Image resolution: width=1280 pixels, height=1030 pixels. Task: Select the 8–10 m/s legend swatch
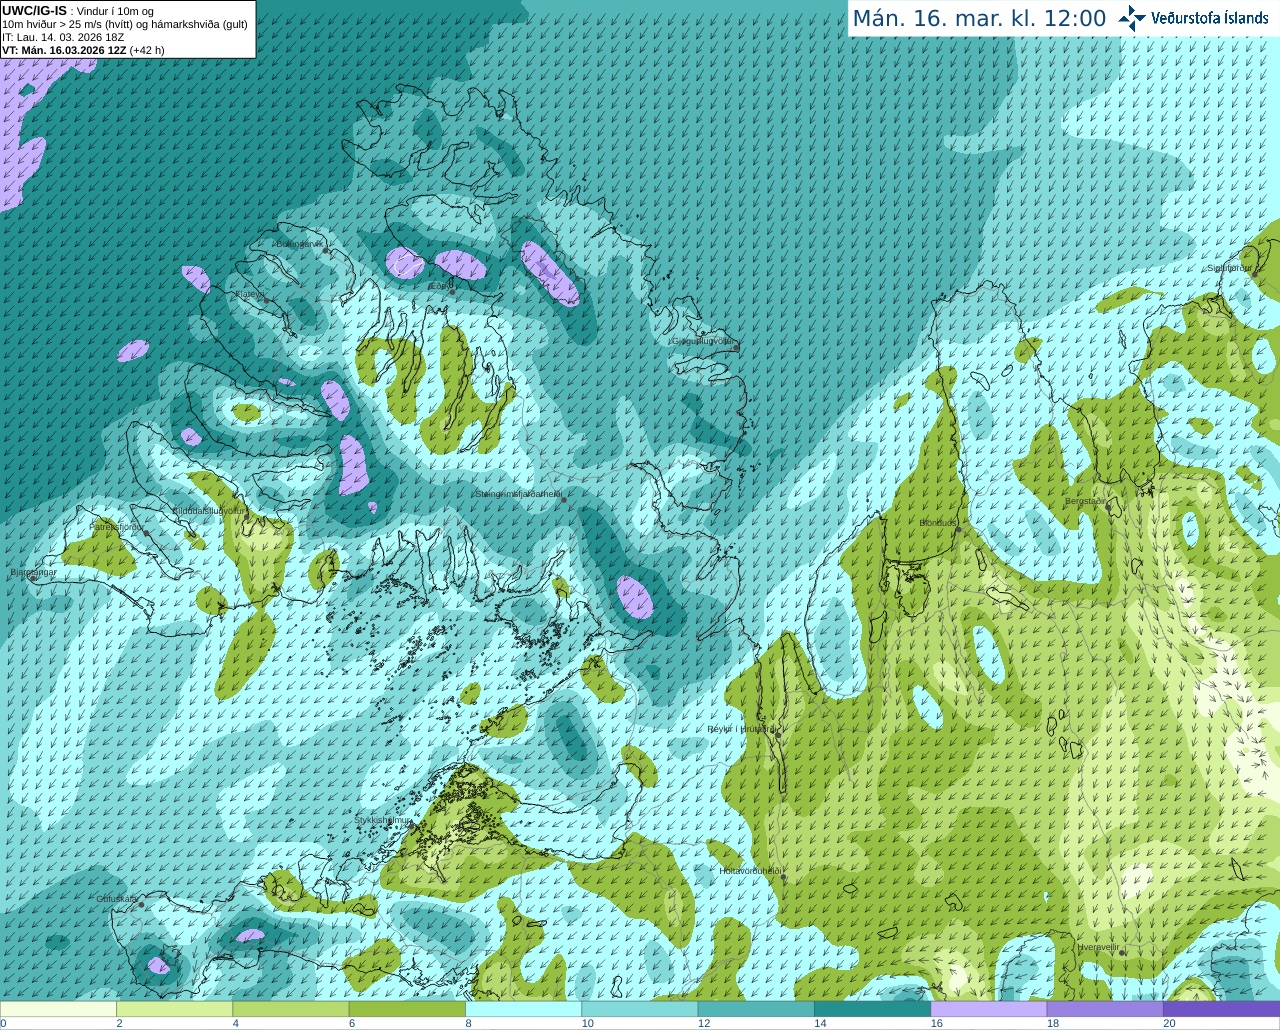(523, 1009)
